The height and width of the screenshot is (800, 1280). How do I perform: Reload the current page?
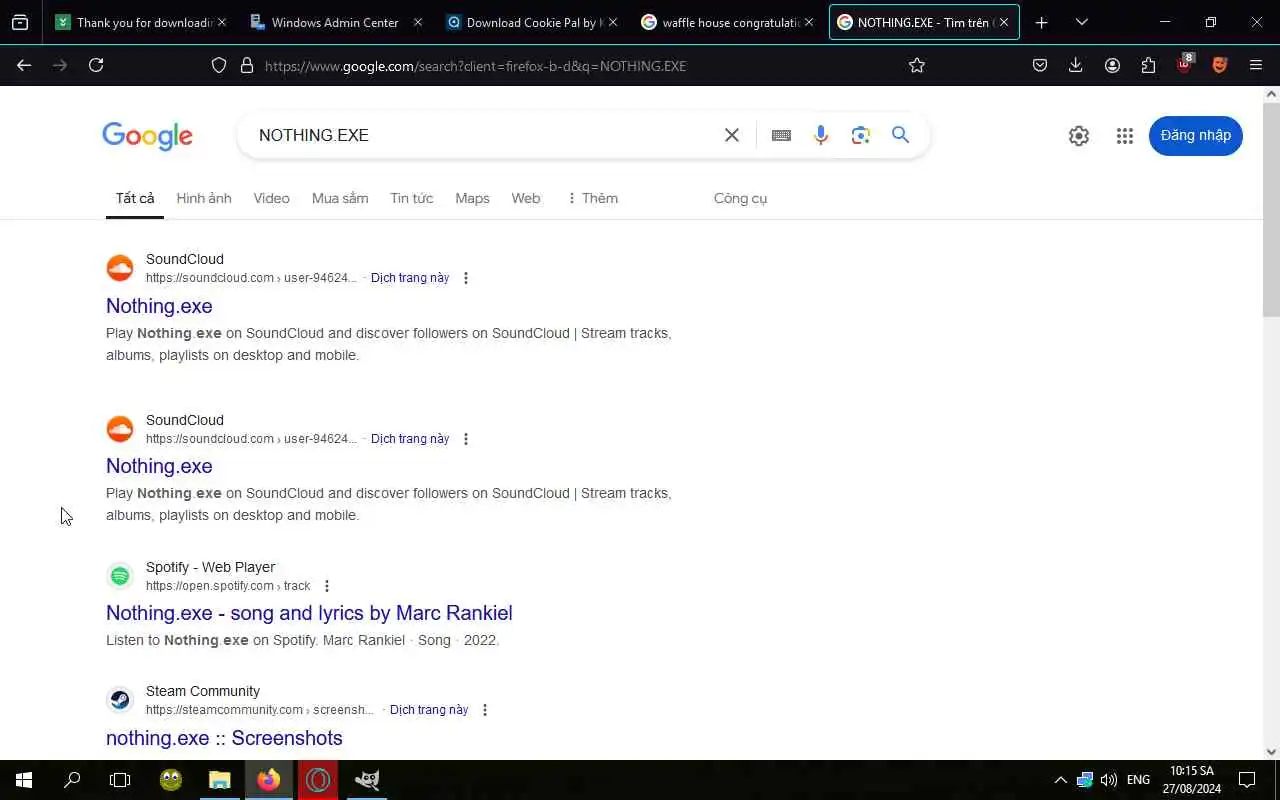coord(96,65)
